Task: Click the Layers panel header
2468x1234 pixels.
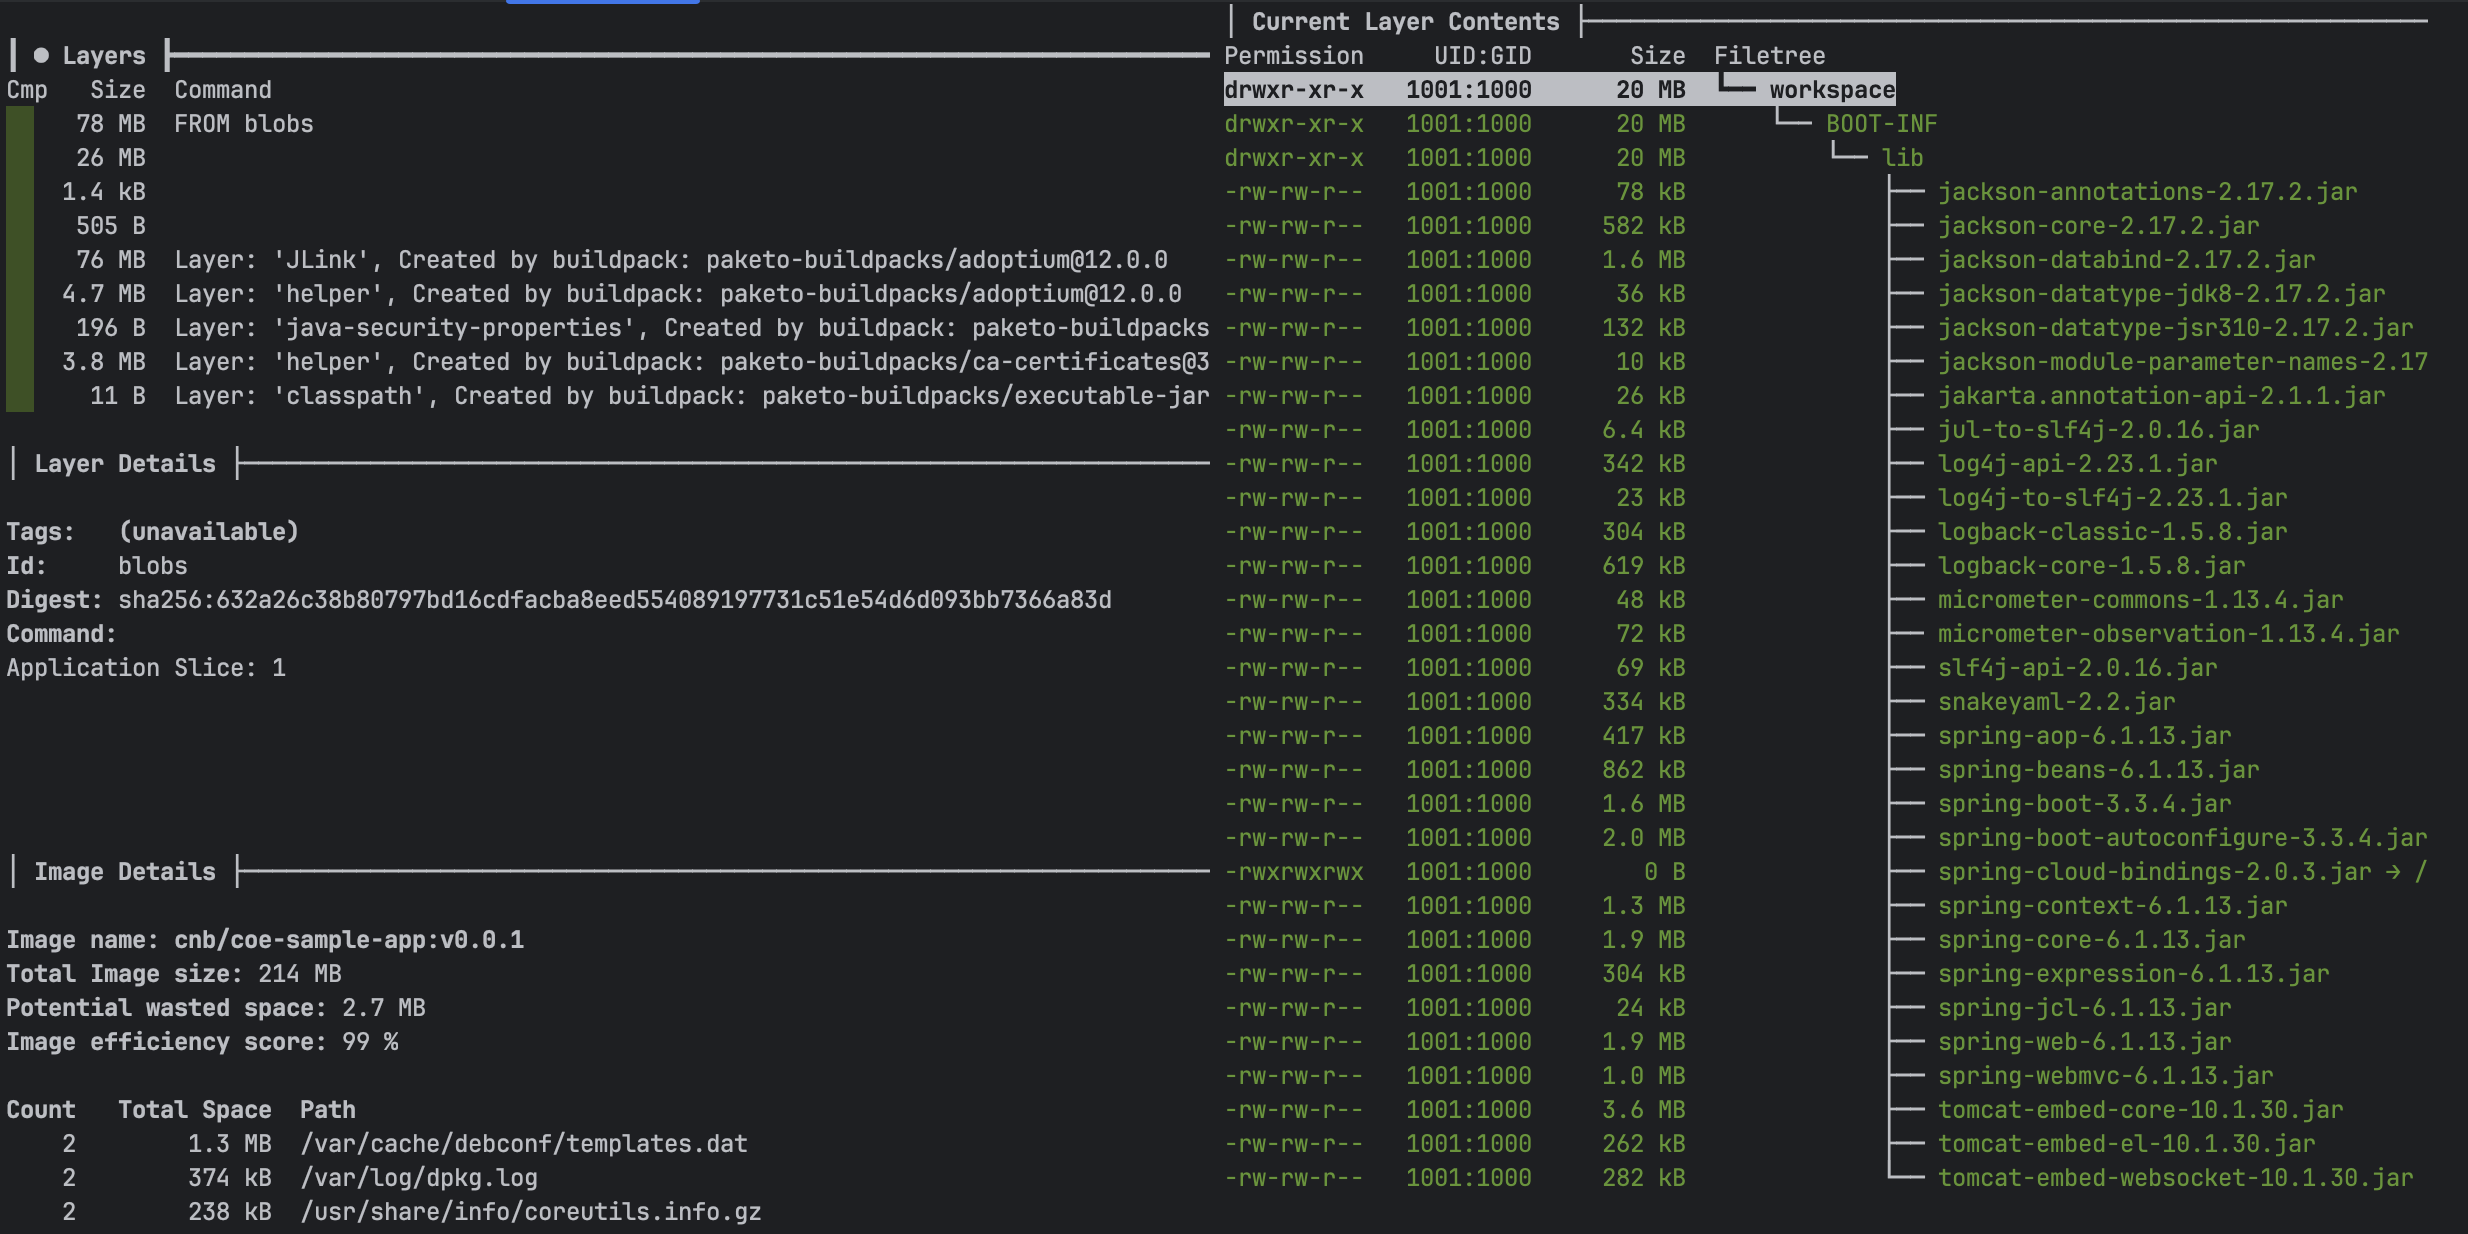Action: (103, 56)
